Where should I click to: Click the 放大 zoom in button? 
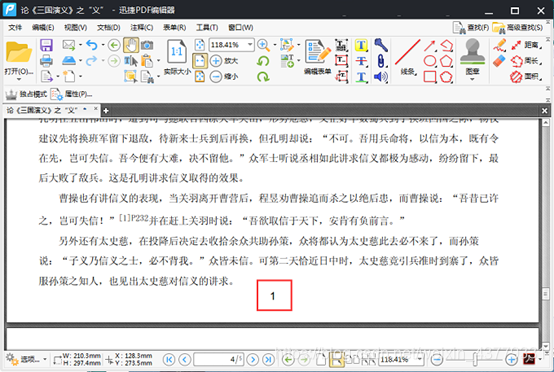click(224, 61)
